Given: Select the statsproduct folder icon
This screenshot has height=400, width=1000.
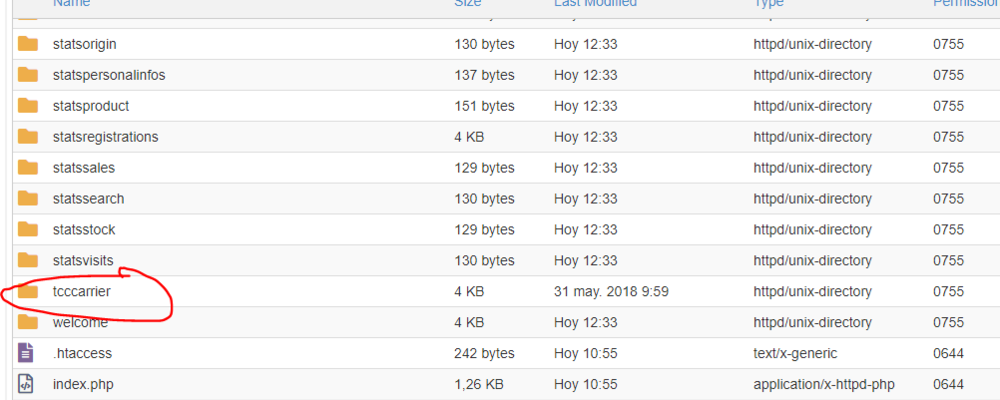Looking at the screenshot, I should (x=28, y=106).
